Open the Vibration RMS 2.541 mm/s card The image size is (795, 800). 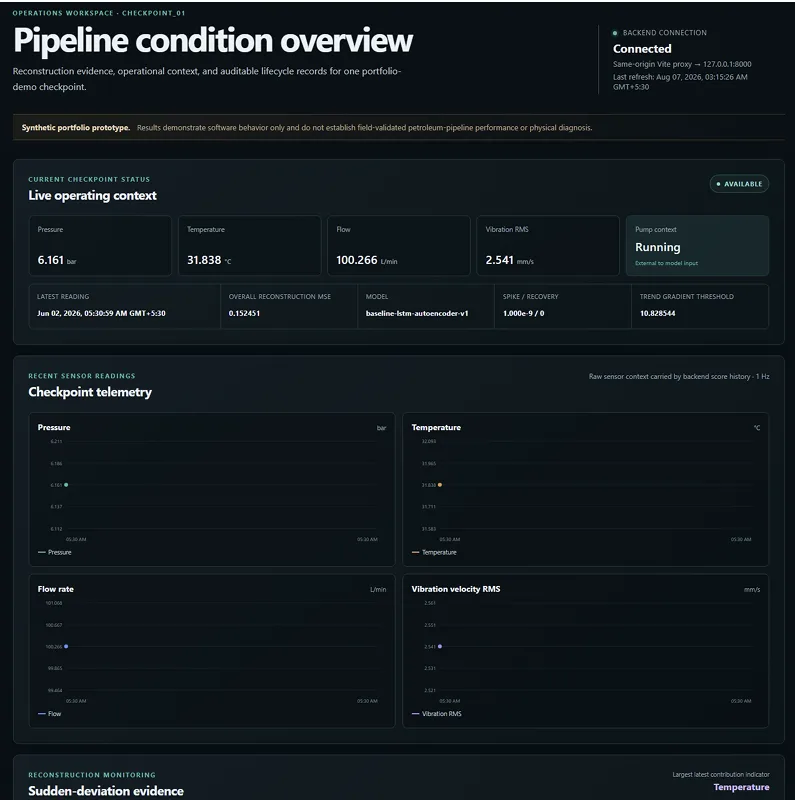pos(548,245)
